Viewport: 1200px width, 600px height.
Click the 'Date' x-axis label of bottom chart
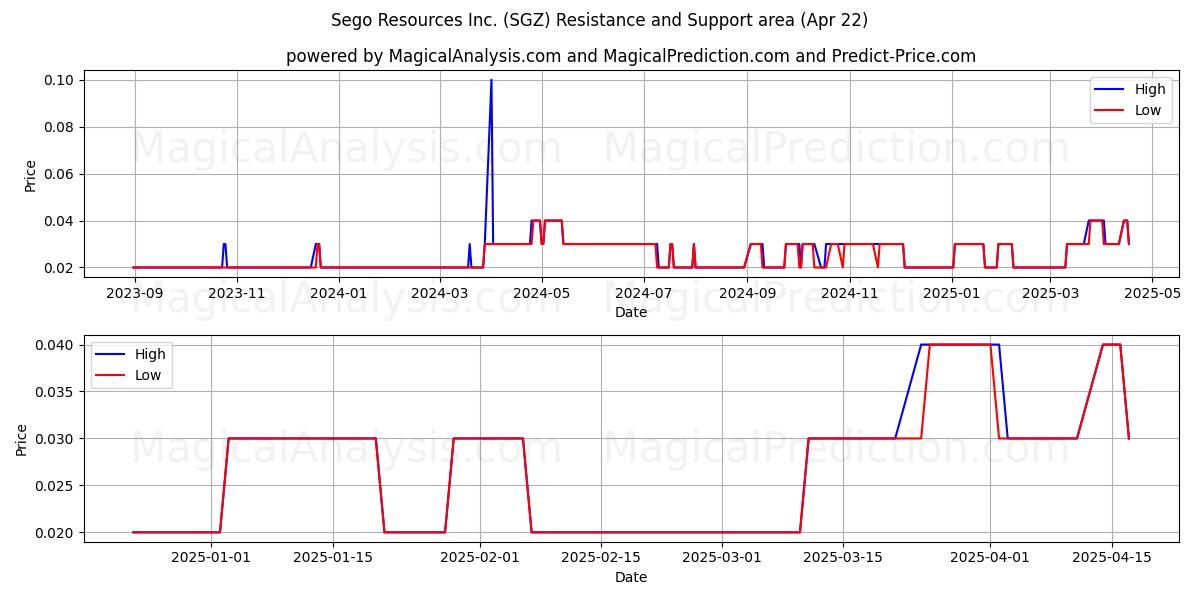(631, 577)
